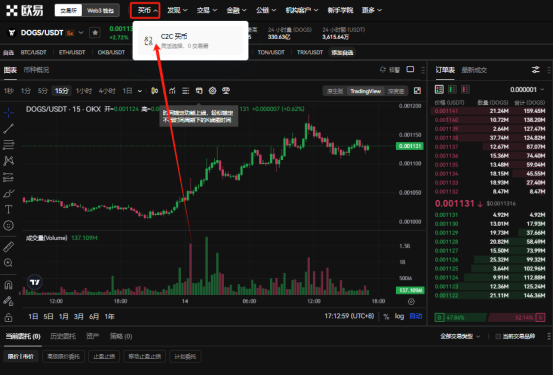This screenshot has width=553, height=375.
Task: Expand the 发现 menu
Action: [x=177, y=10]
